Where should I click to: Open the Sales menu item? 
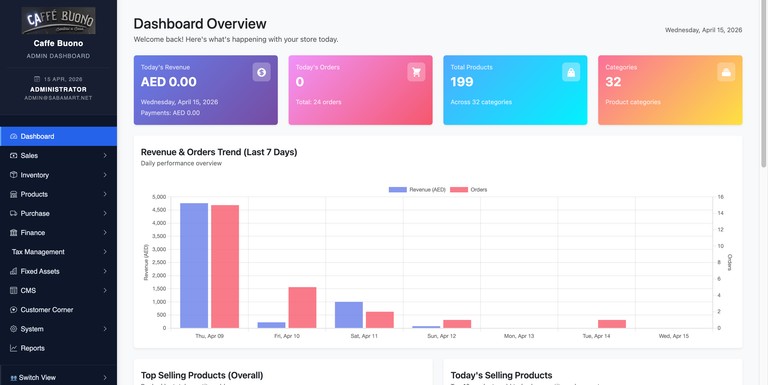(x=58, y=155)
